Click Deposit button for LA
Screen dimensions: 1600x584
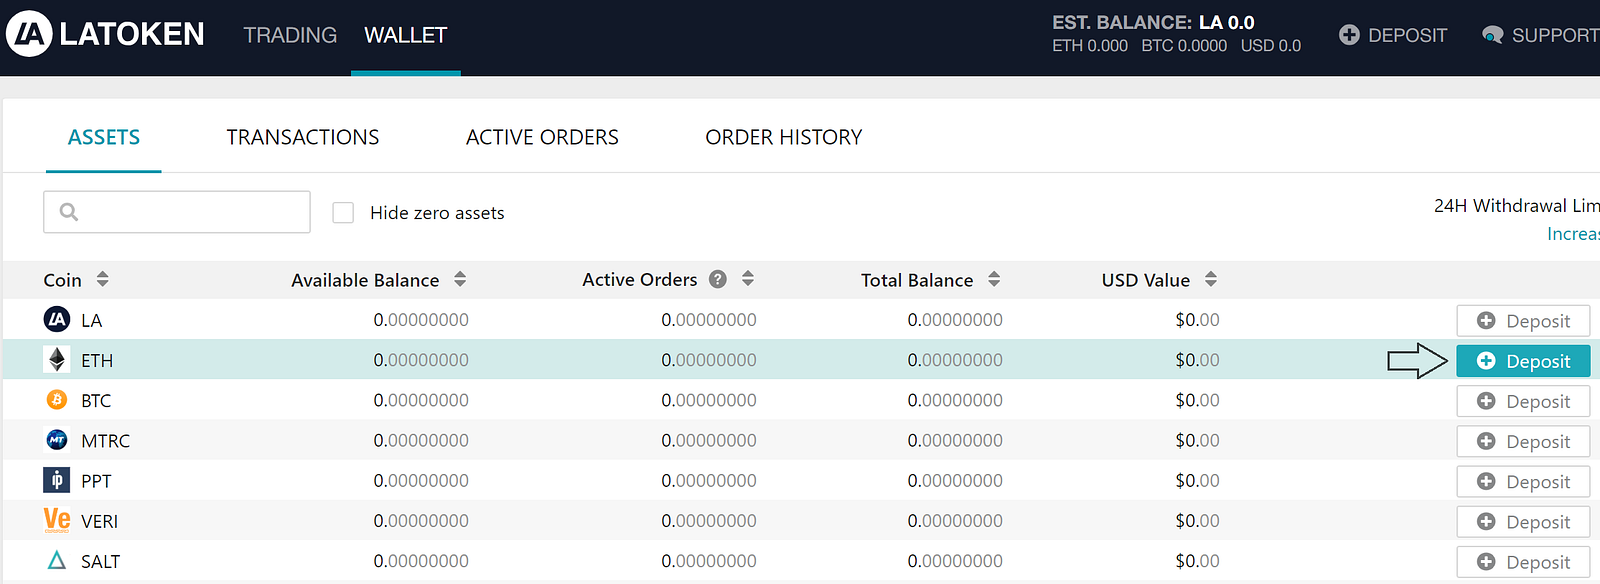point(1523,321)
